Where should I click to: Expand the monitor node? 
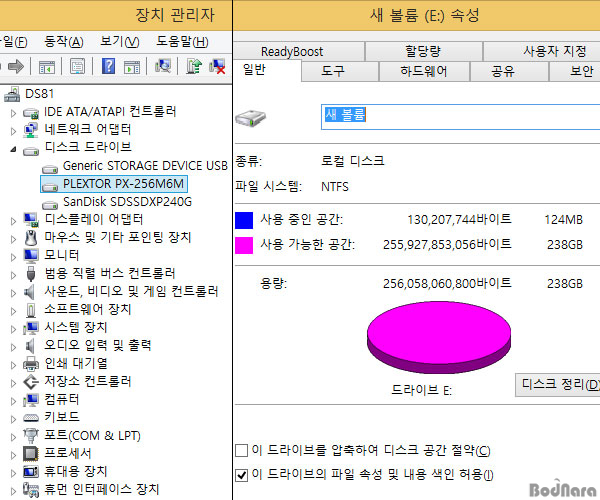click(x=13, y=257)
